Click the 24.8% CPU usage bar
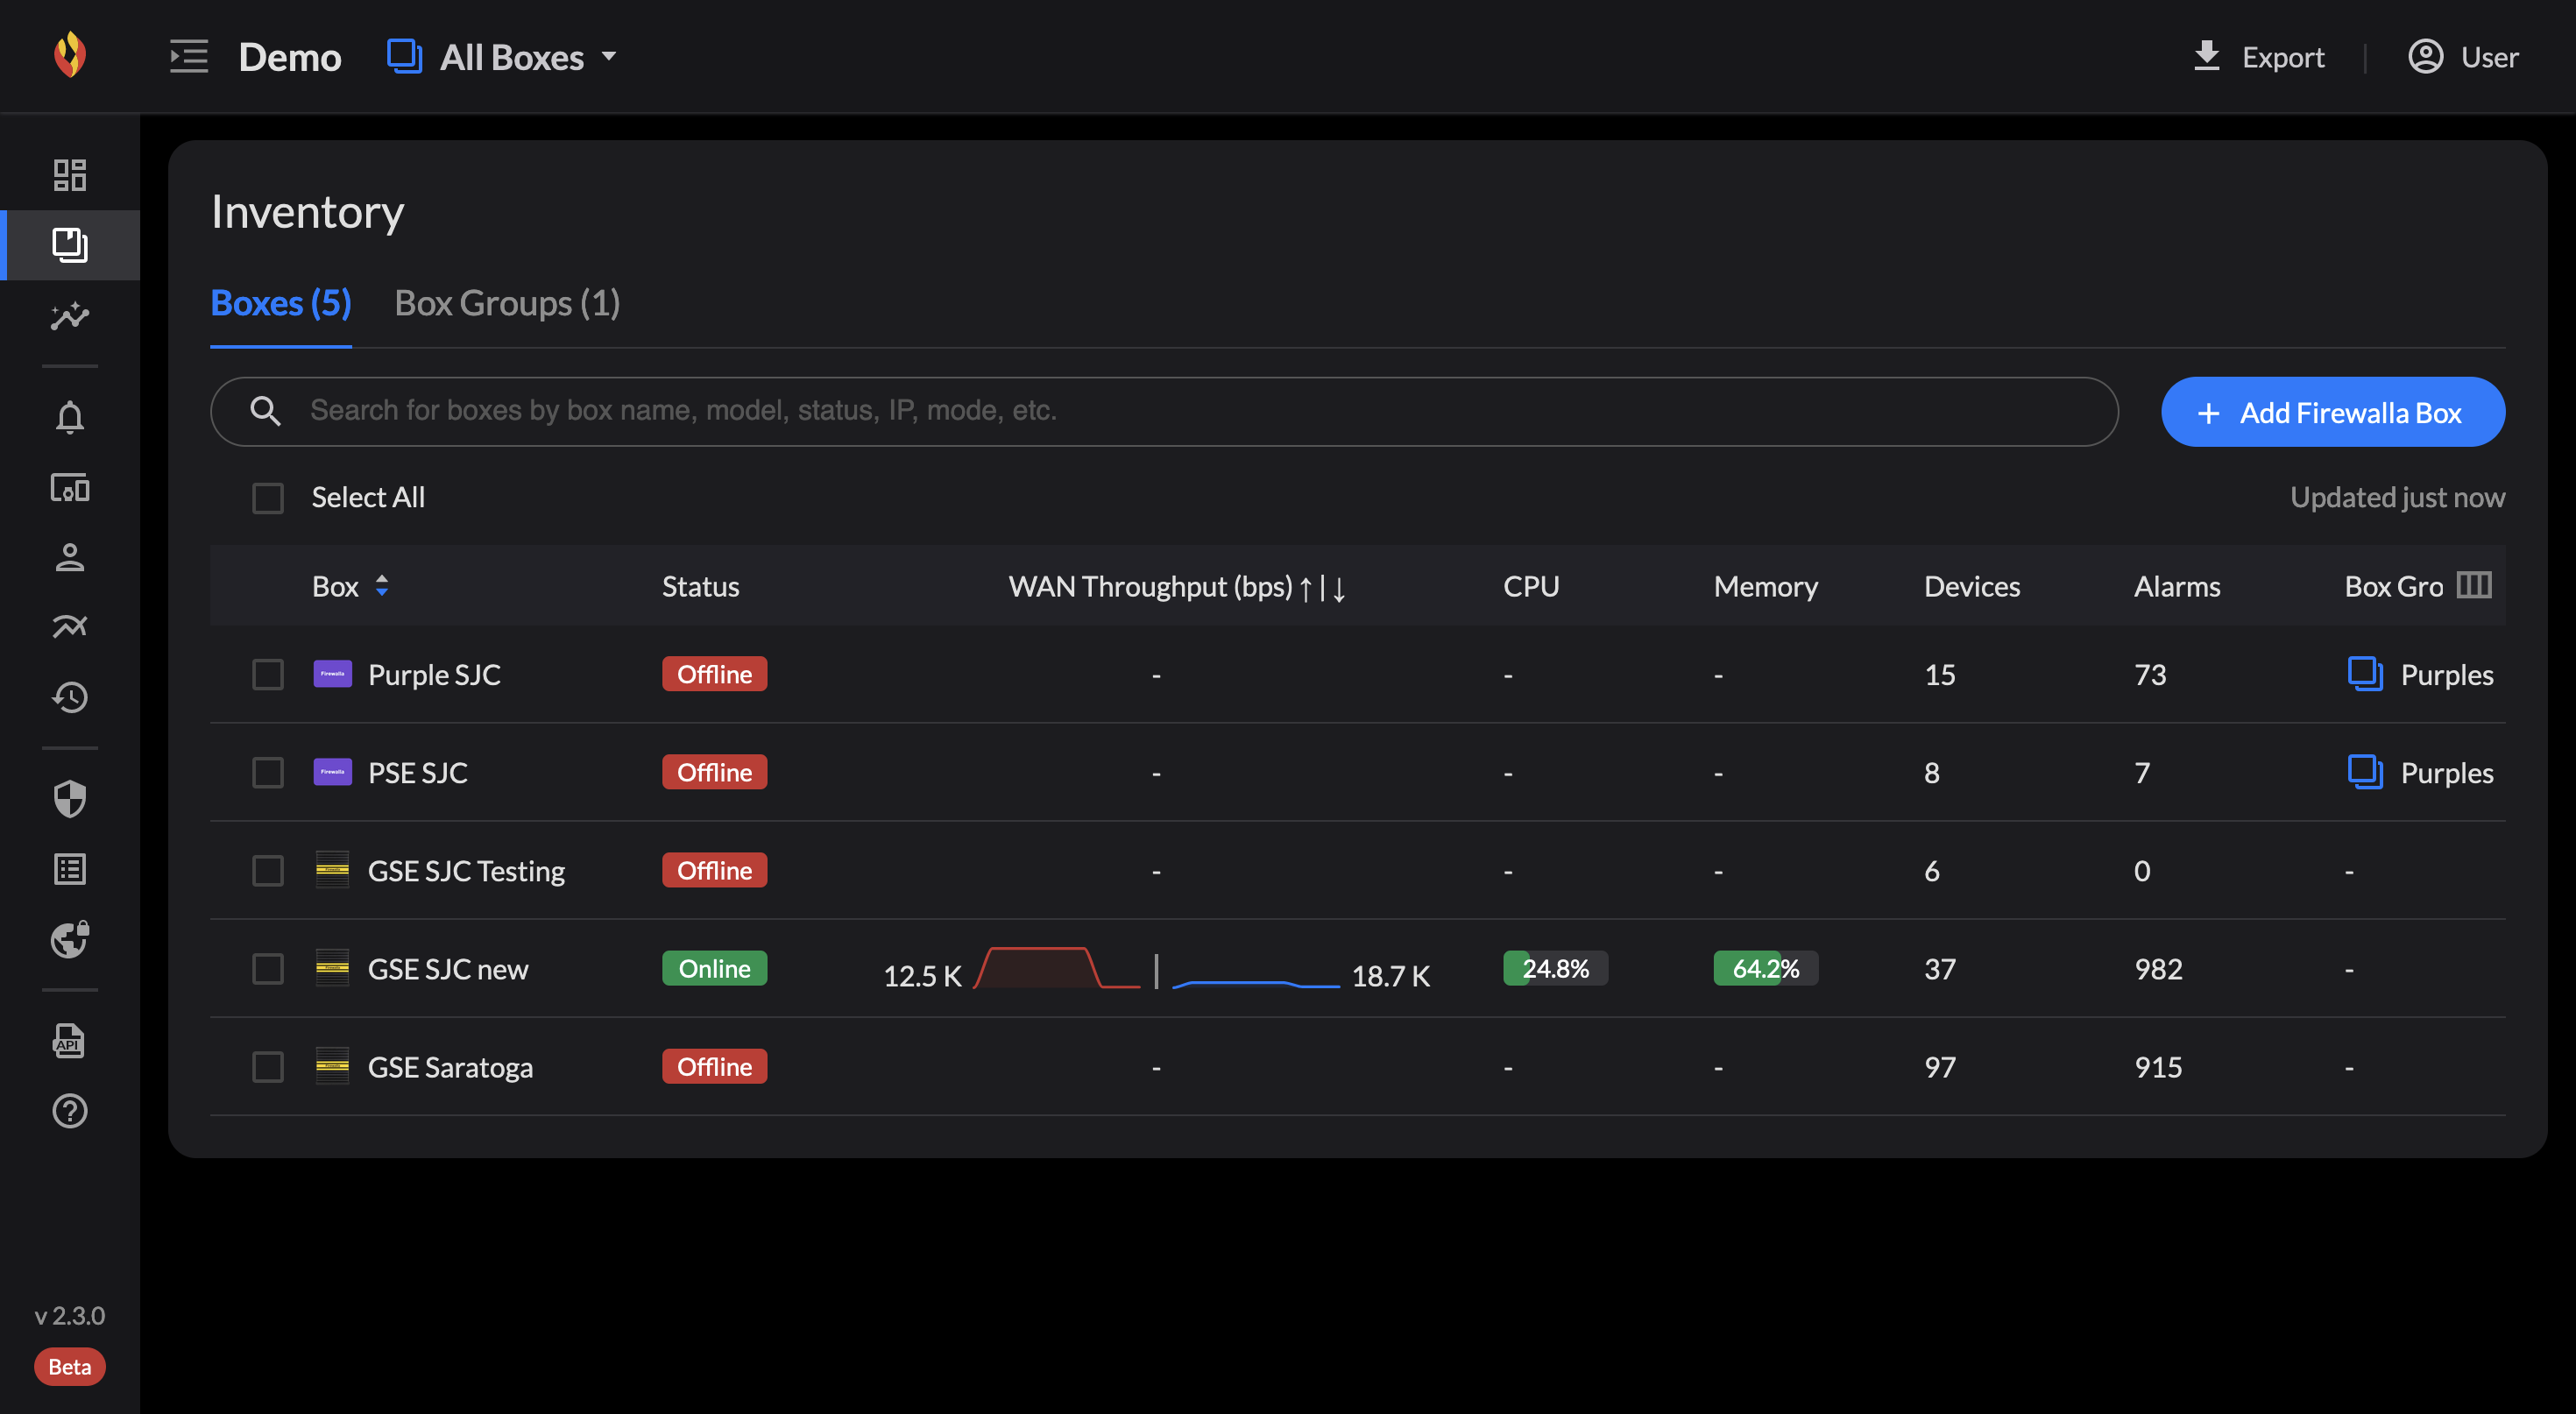This screenshot has width=2576, height=1414. pos(1555,968)
